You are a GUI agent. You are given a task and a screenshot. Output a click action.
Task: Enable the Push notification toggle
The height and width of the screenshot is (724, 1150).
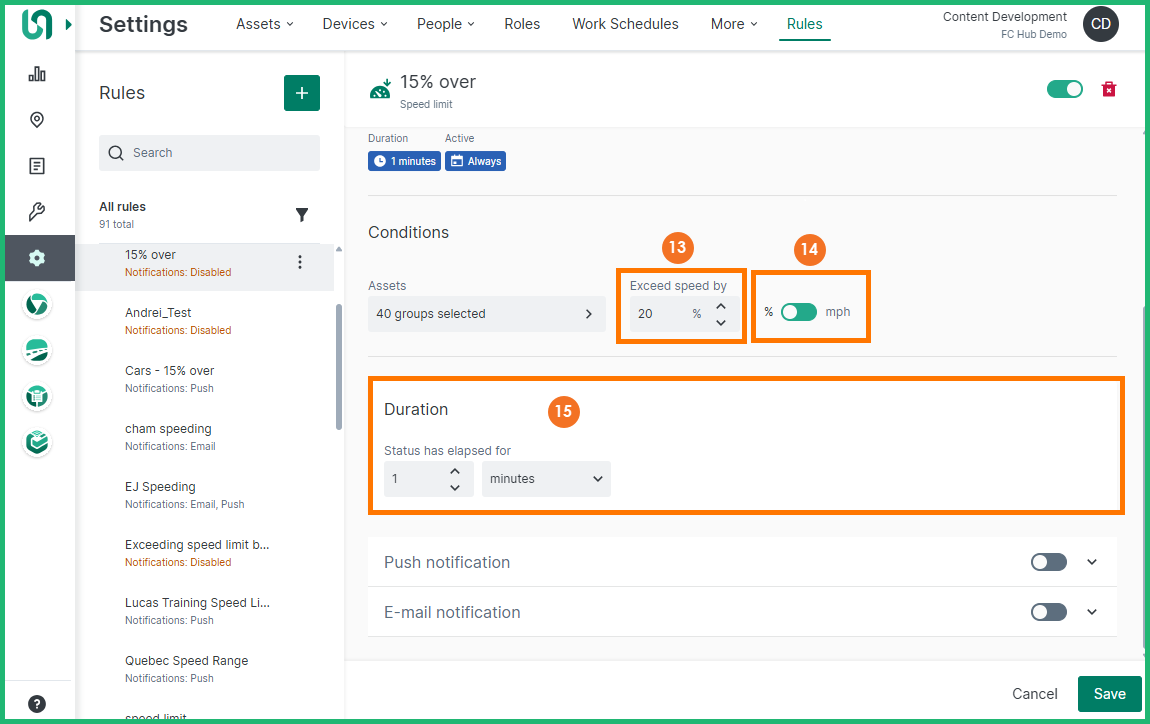pyautogui.click(x=1049, y=562)
